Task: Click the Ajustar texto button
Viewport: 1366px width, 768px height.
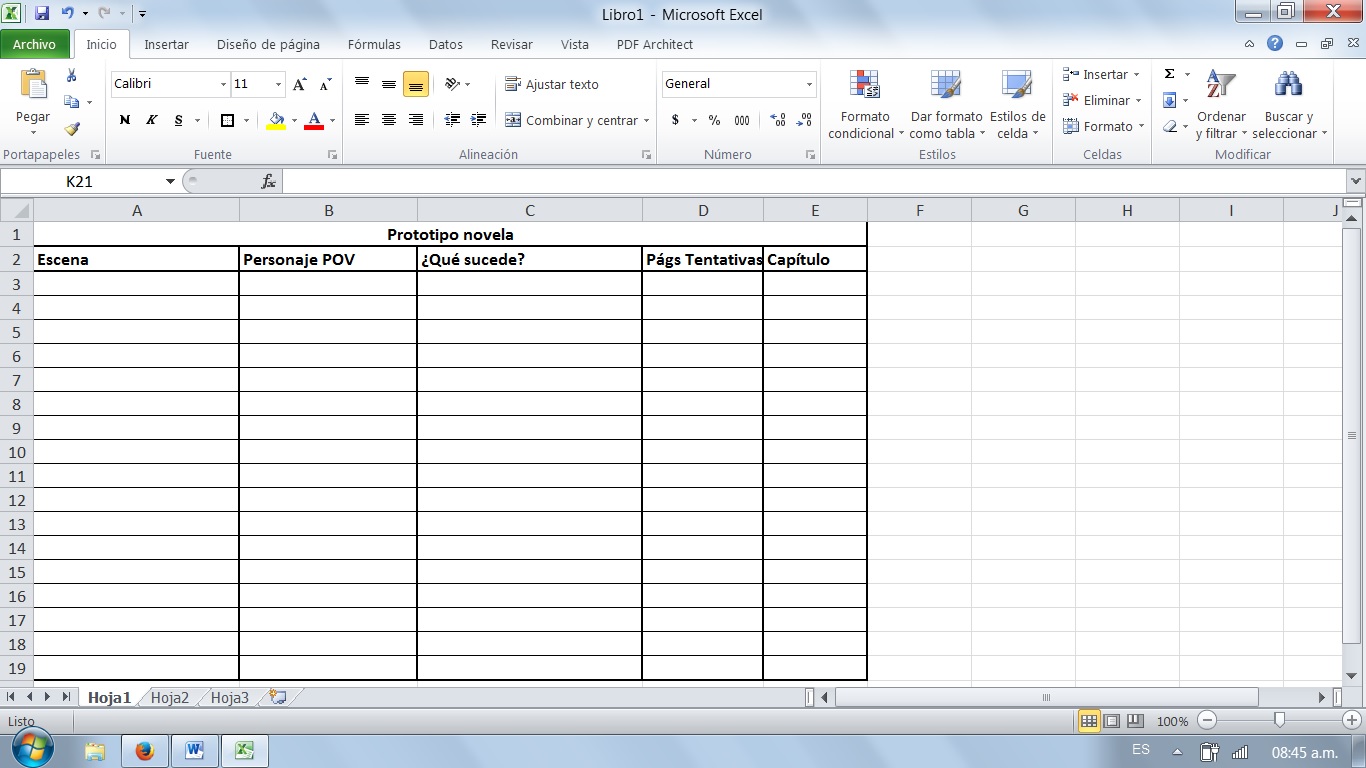Action: [552, 84]
